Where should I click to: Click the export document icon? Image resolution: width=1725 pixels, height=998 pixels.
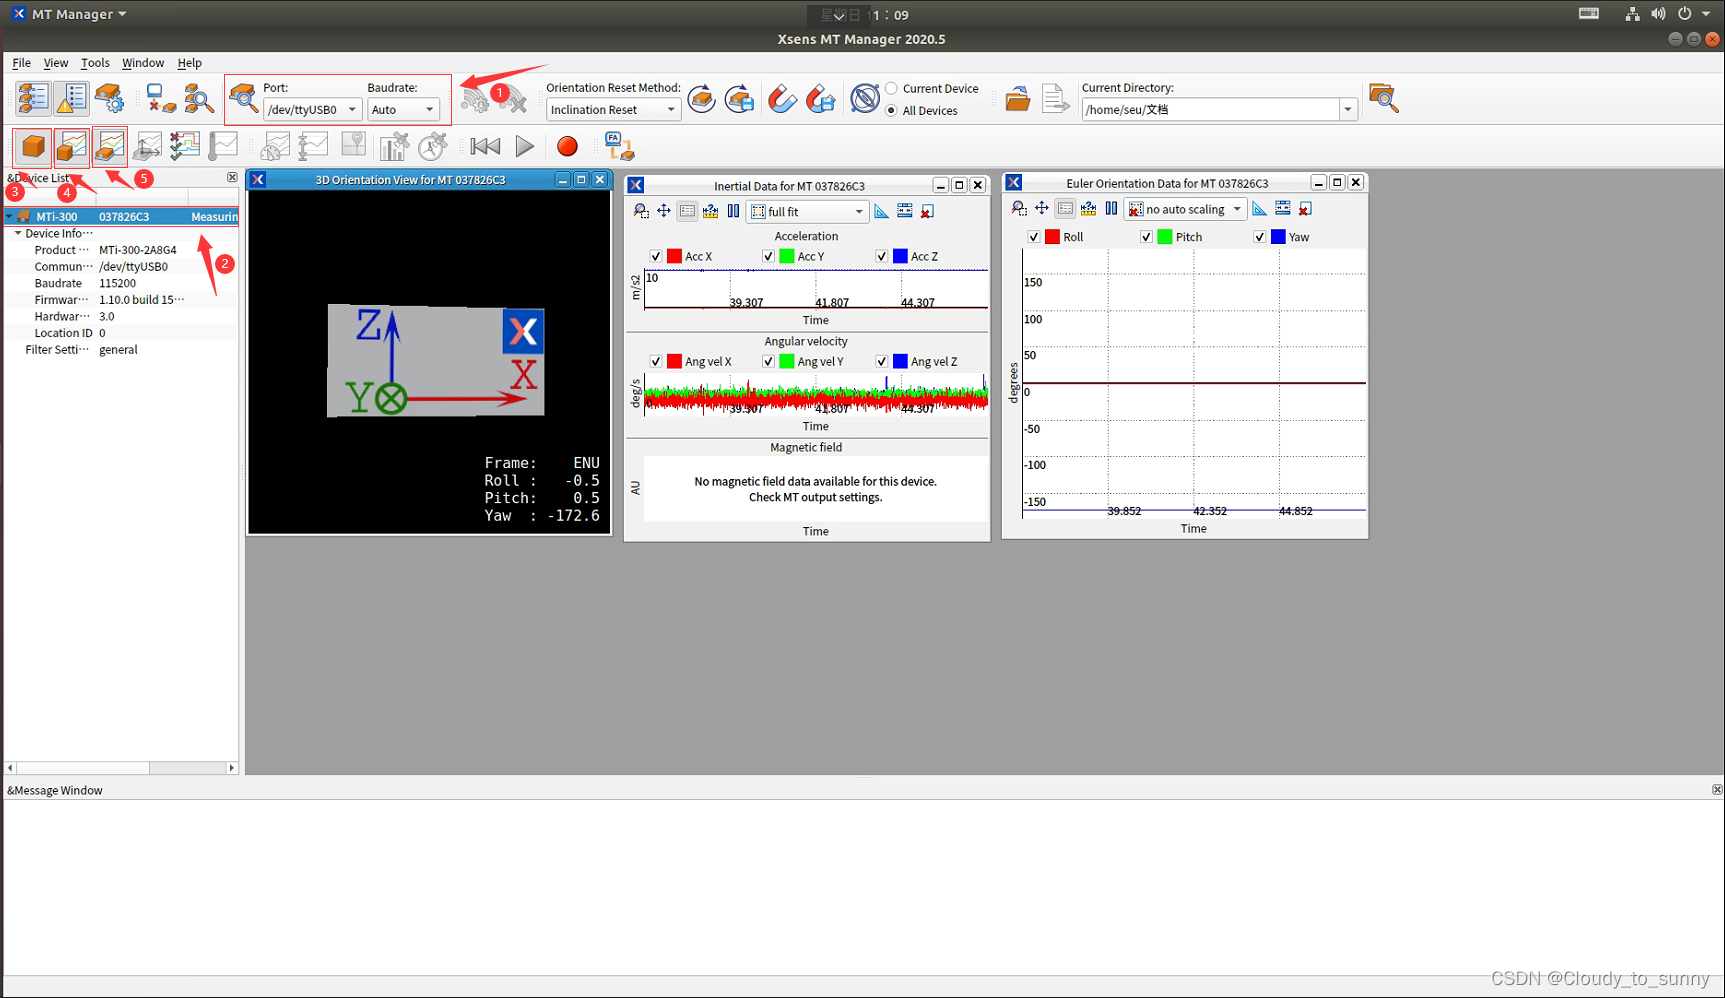pos(1055,99)
